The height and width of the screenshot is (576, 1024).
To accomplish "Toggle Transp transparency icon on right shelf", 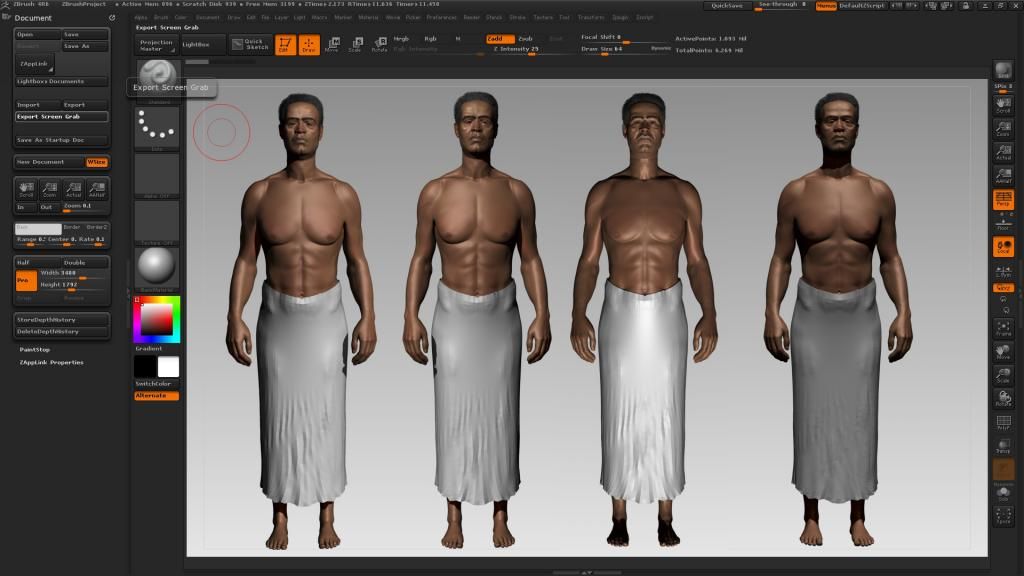I will click(1003, 446).
